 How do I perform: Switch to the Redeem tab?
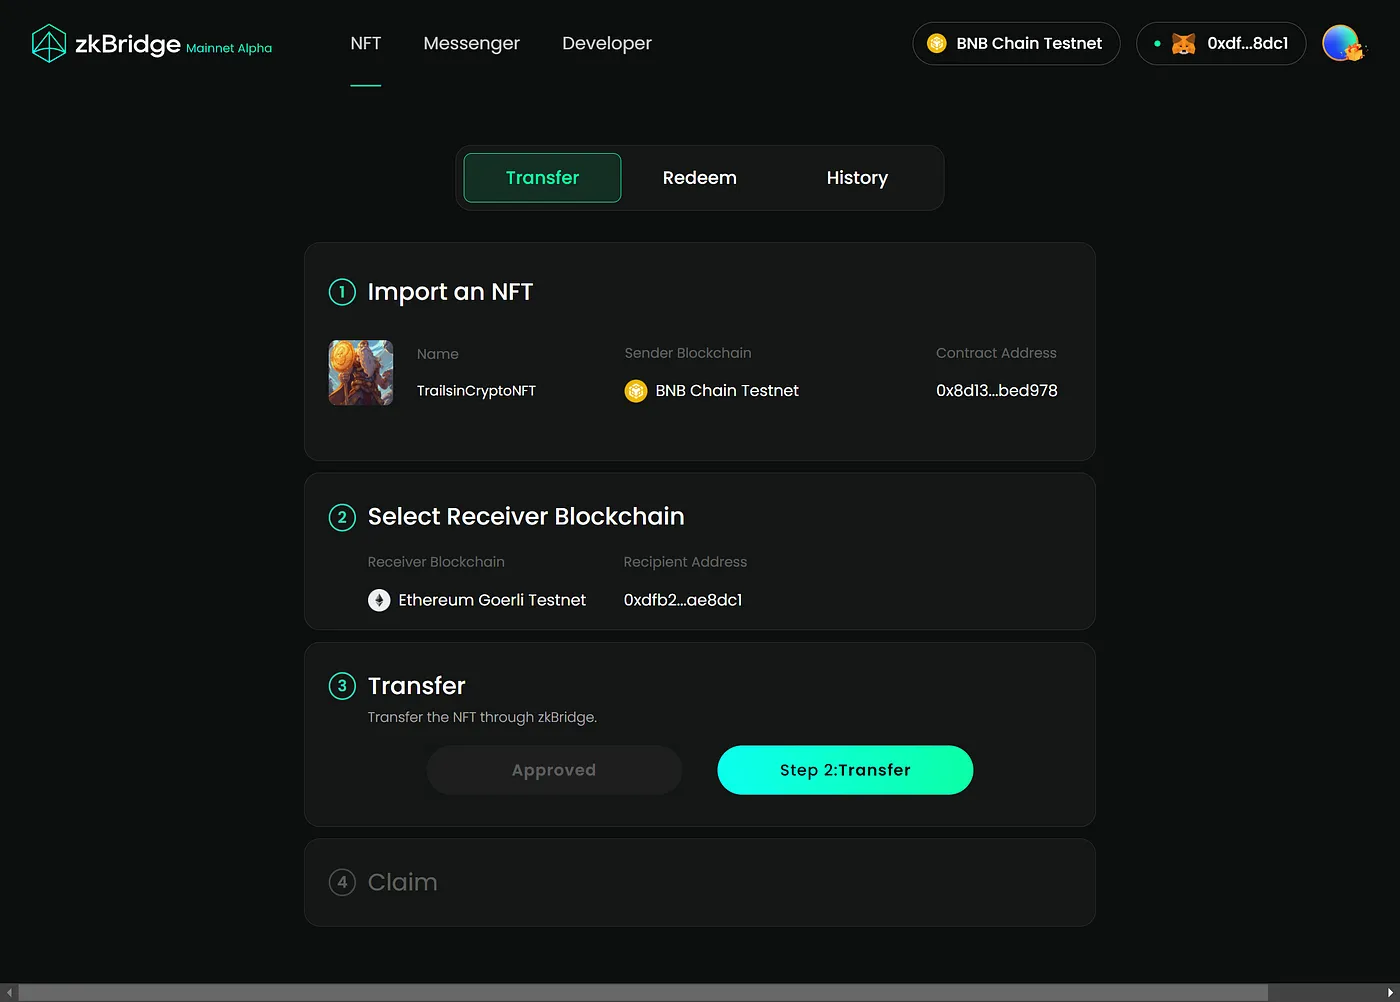pyautogui.click(x=699, y=178)
